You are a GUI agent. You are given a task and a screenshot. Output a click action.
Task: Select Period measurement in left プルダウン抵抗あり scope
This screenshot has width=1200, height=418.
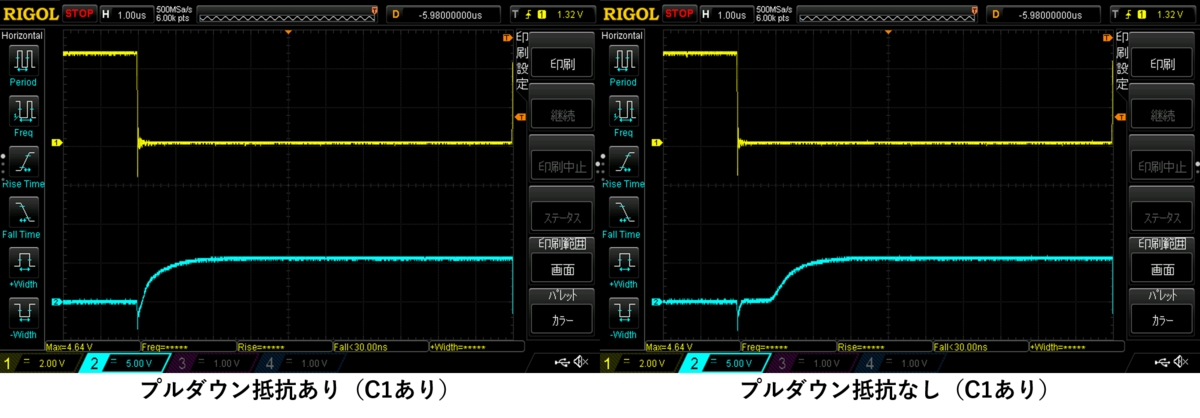(x=22, y=65)
